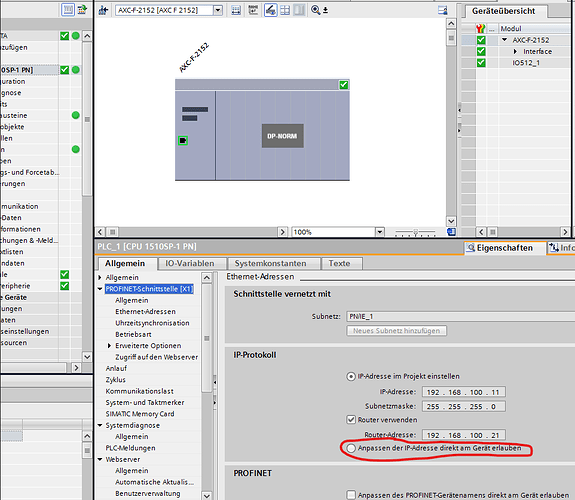This screenshot has height=500, width=575.
Task: Expand the 'Erweiterte Optionen' node
Action: click(109, 346)
